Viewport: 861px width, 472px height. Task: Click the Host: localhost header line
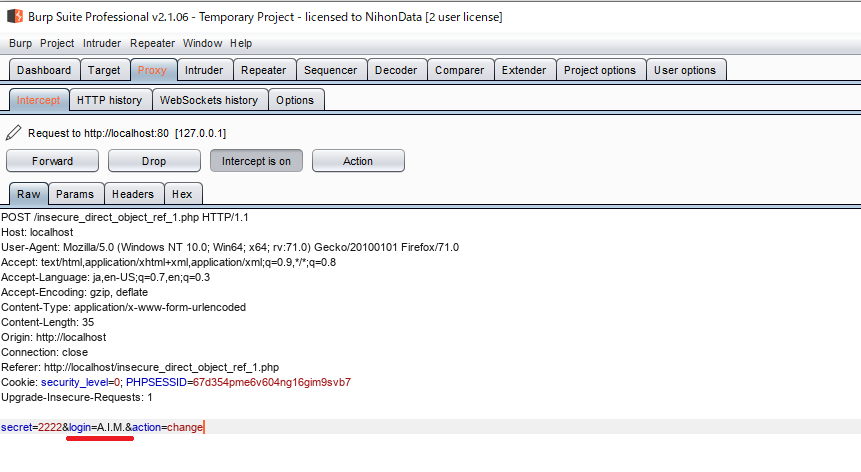coord(37,232)
